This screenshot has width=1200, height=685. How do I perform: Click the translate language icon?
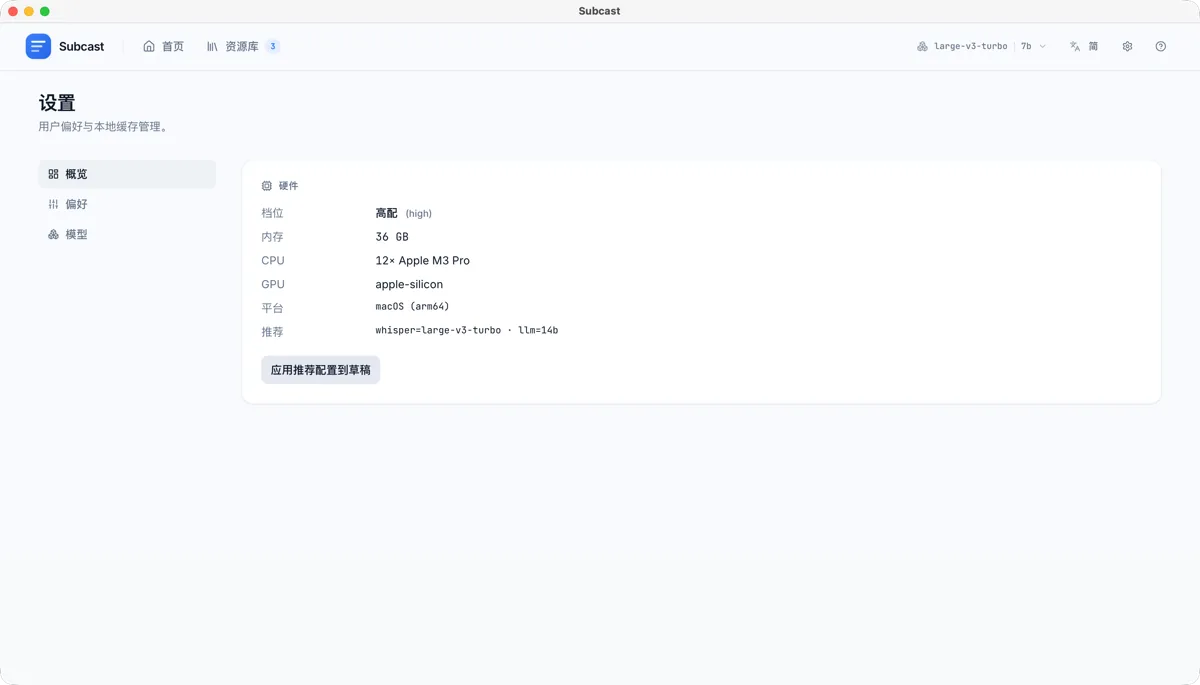pos(1075,46)
